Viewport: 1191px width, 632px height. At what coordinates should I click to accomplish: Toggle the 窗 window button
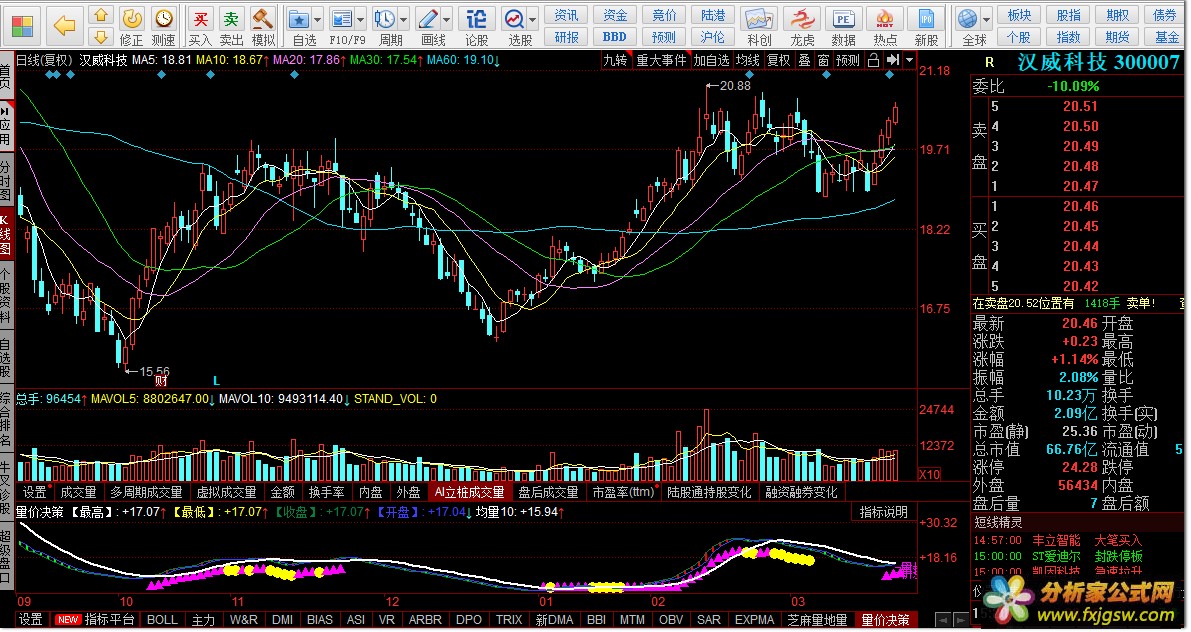pyautogui.click(x=823, y=60)
